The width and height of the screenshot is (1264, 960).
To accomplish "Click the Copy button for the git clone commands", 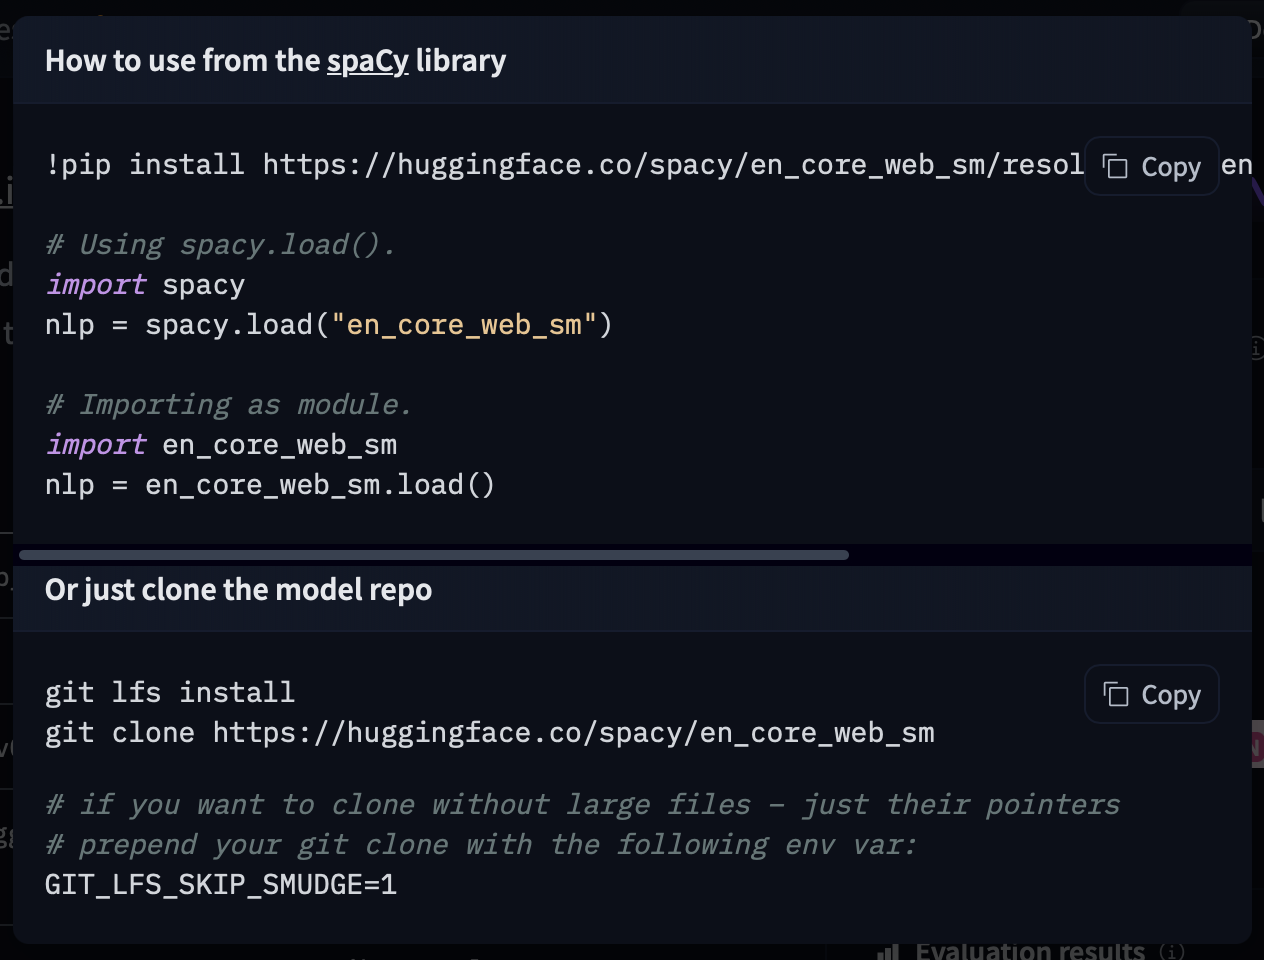I will click(1151, 694).
